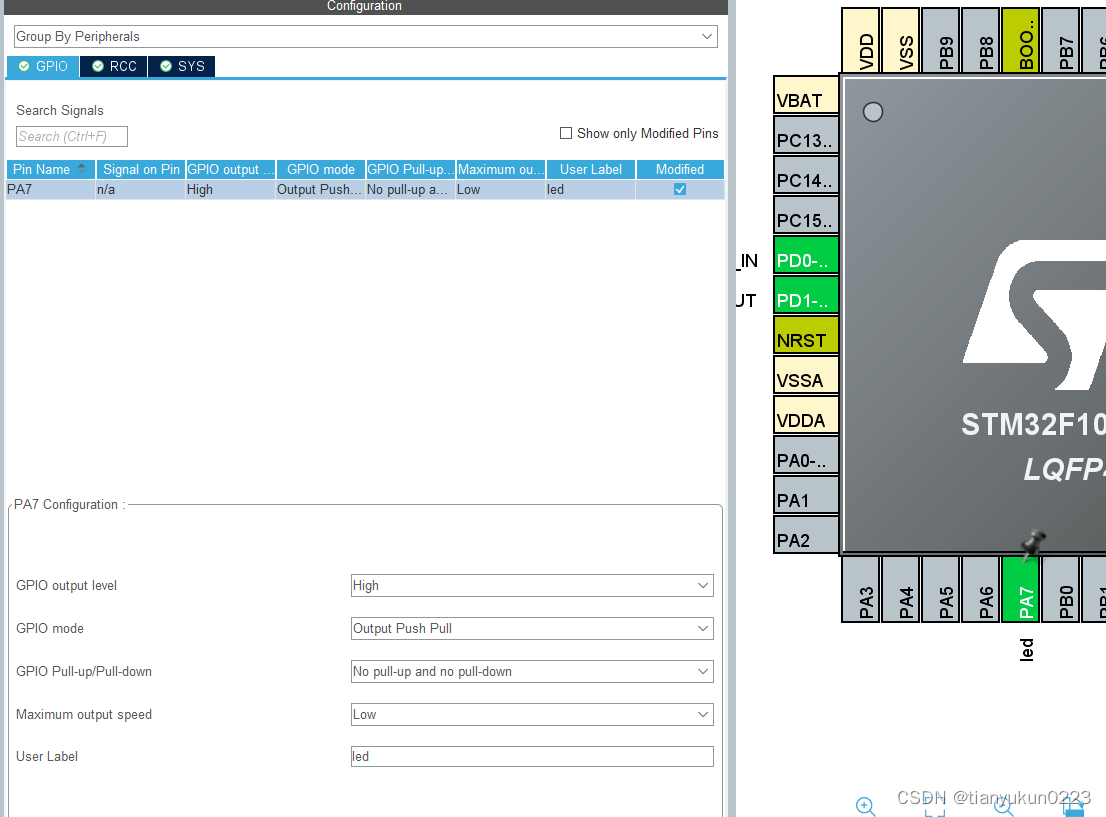Select the PB0 pin at chip bottom
Screen dimensions: 1106x817
(x=1061, y=590)
